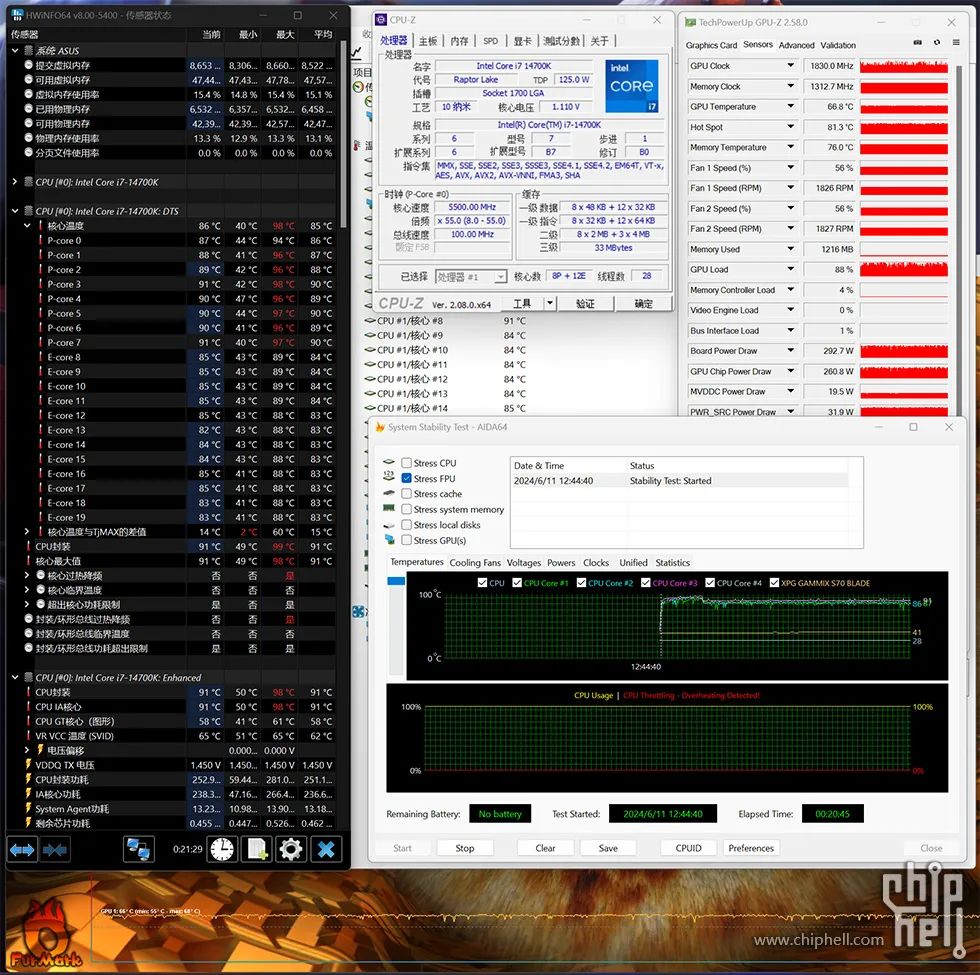
Task: Enable the Stress CPU checkbox
Action: tap(407, 463)
